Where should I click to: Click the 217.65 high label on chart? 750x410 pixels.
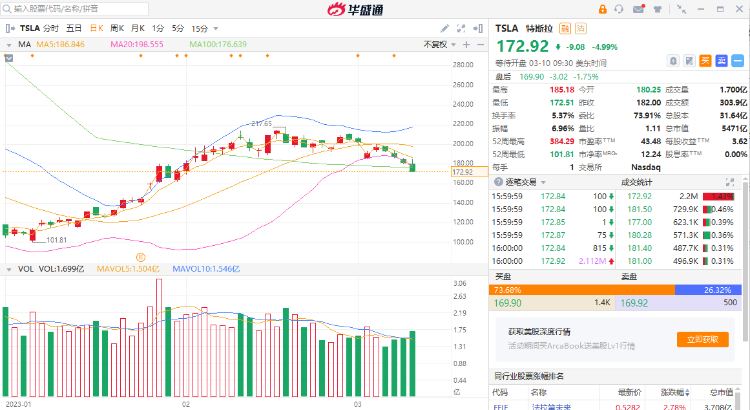(262, 123)
